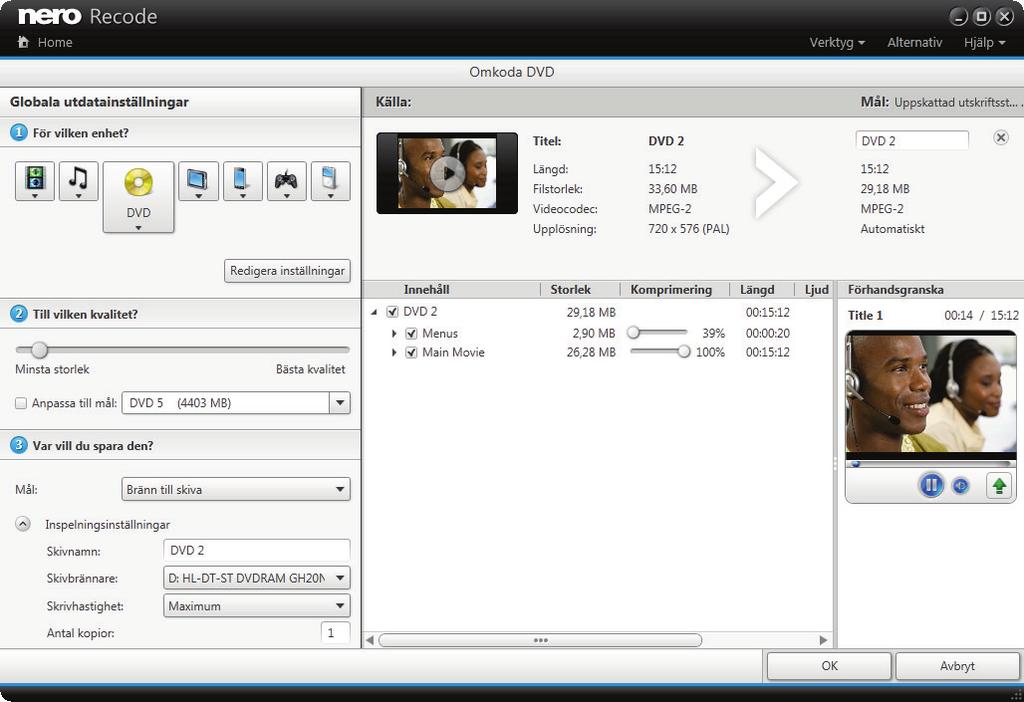Screen dimensions: 1024x702
Task: Click the small blue preview control icon
Action: [x=960, y=486]
